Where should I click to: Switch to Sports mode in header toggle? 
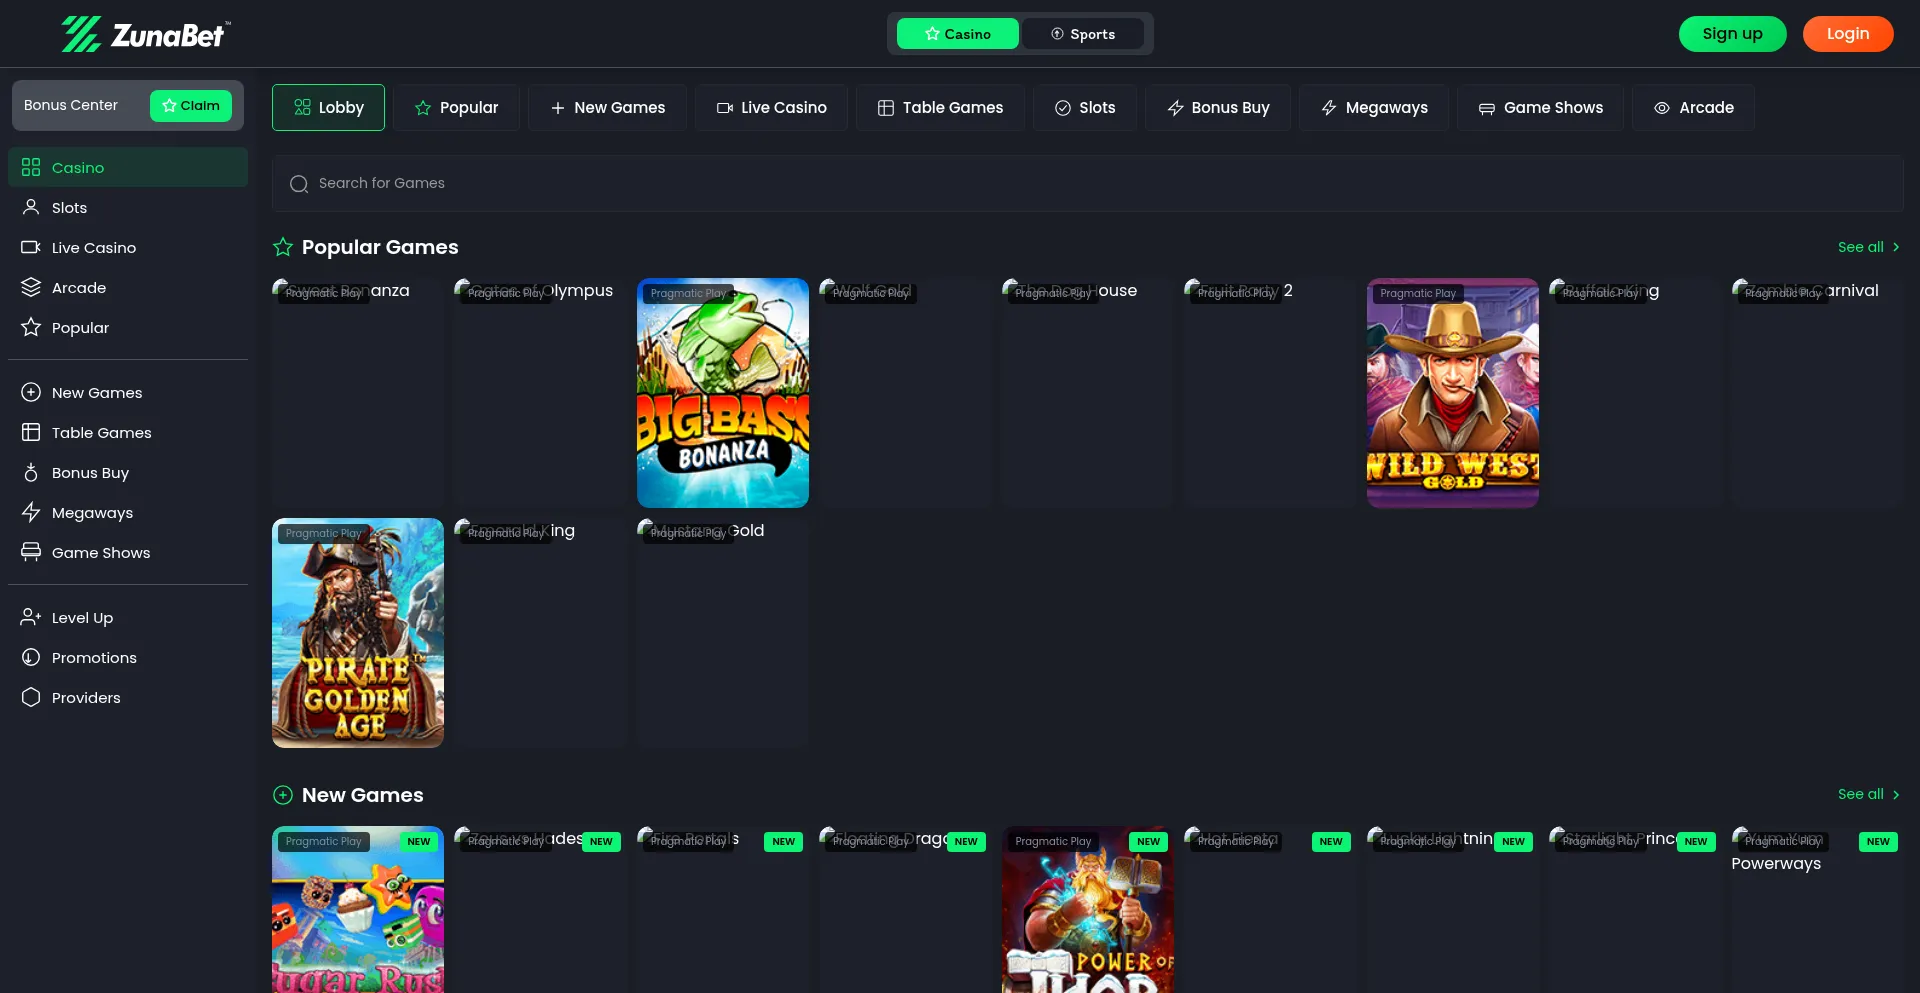click(1083, 34)
